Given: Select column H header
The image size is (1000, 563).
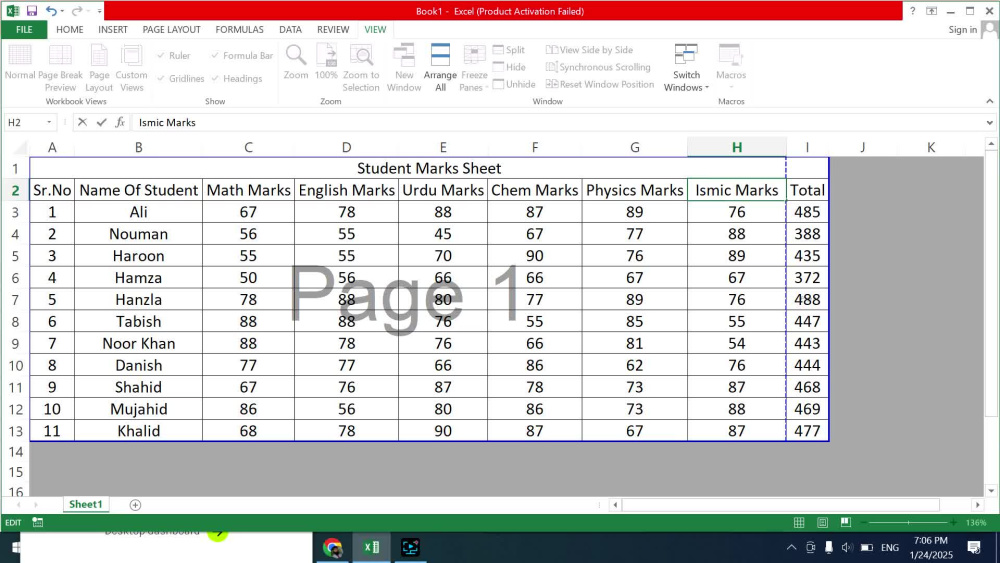Looking at the screenshot, I should coord(737,147).
